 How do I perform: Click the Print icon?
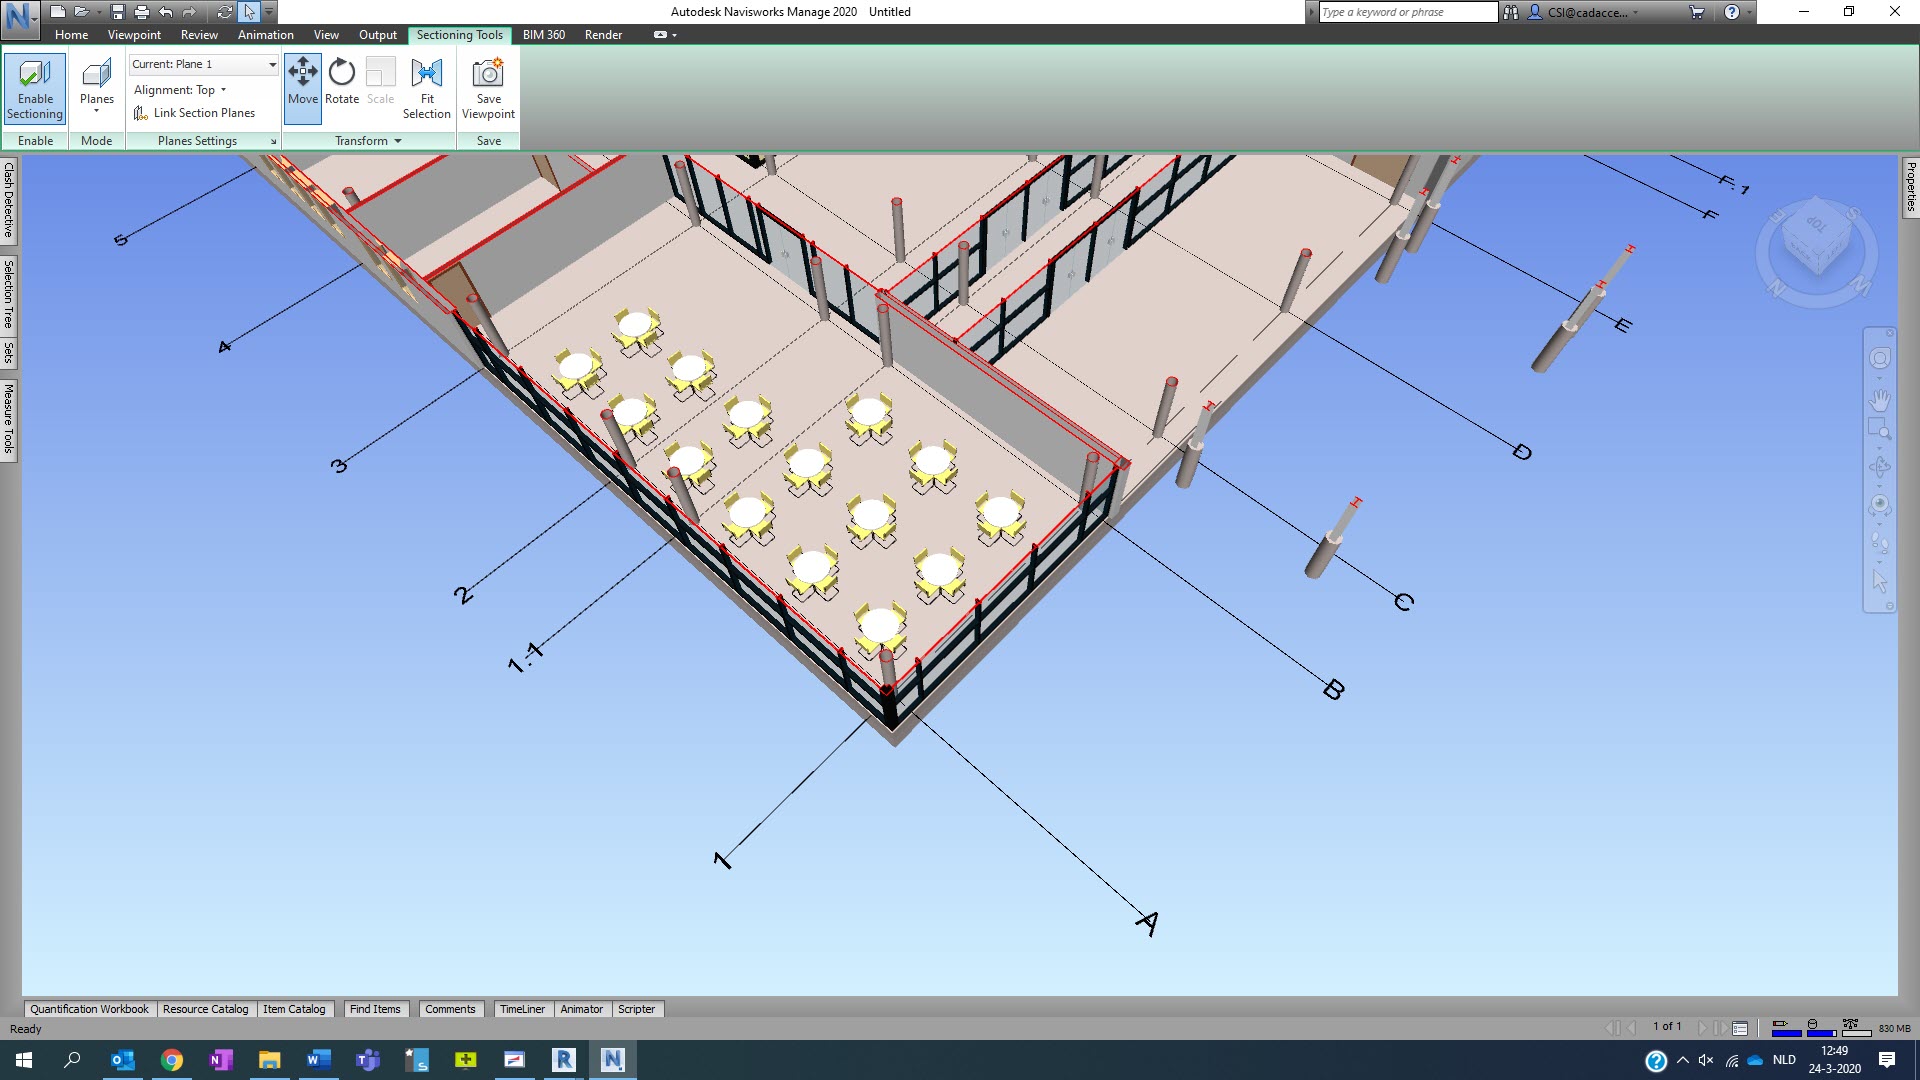141,12
